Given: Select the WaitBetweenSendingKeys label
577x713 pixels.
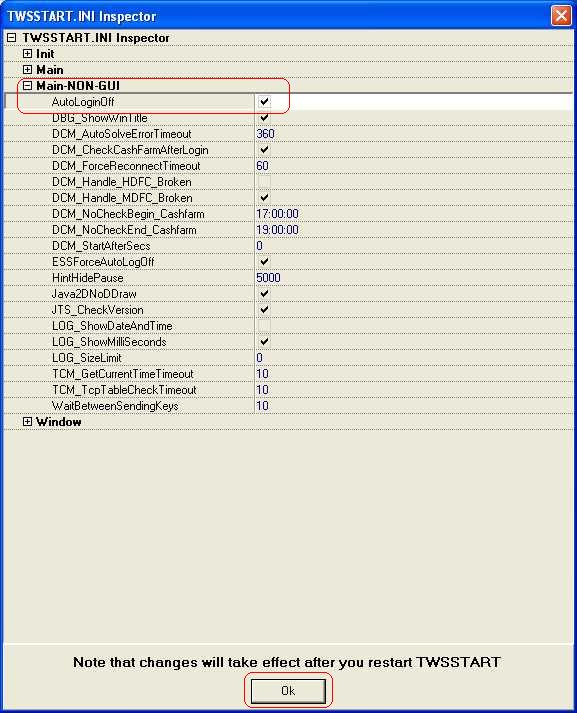Looking at the screenshot, I should coord(115,406).
